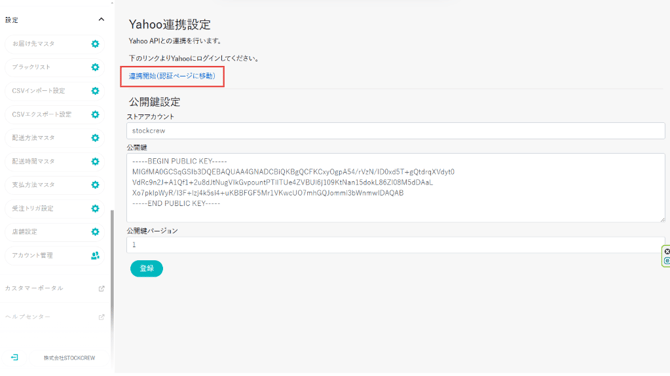Collapse the 設定 section chevron

pyautogui.click(x=101, y=19)
